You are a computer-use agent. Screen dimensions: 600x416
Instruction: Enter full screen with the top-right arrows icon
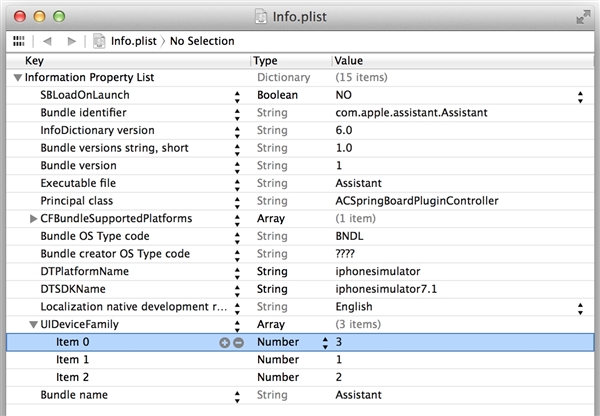(x=582, y=17)
